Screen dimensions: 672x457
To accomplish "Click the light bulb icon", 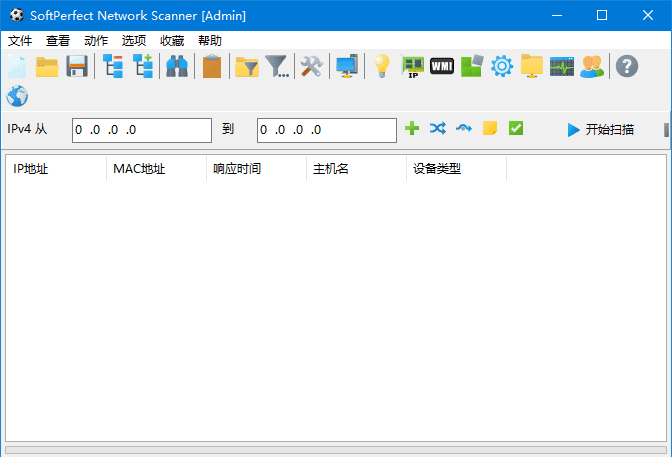I will pyautogui.click(x=381, y=66).
